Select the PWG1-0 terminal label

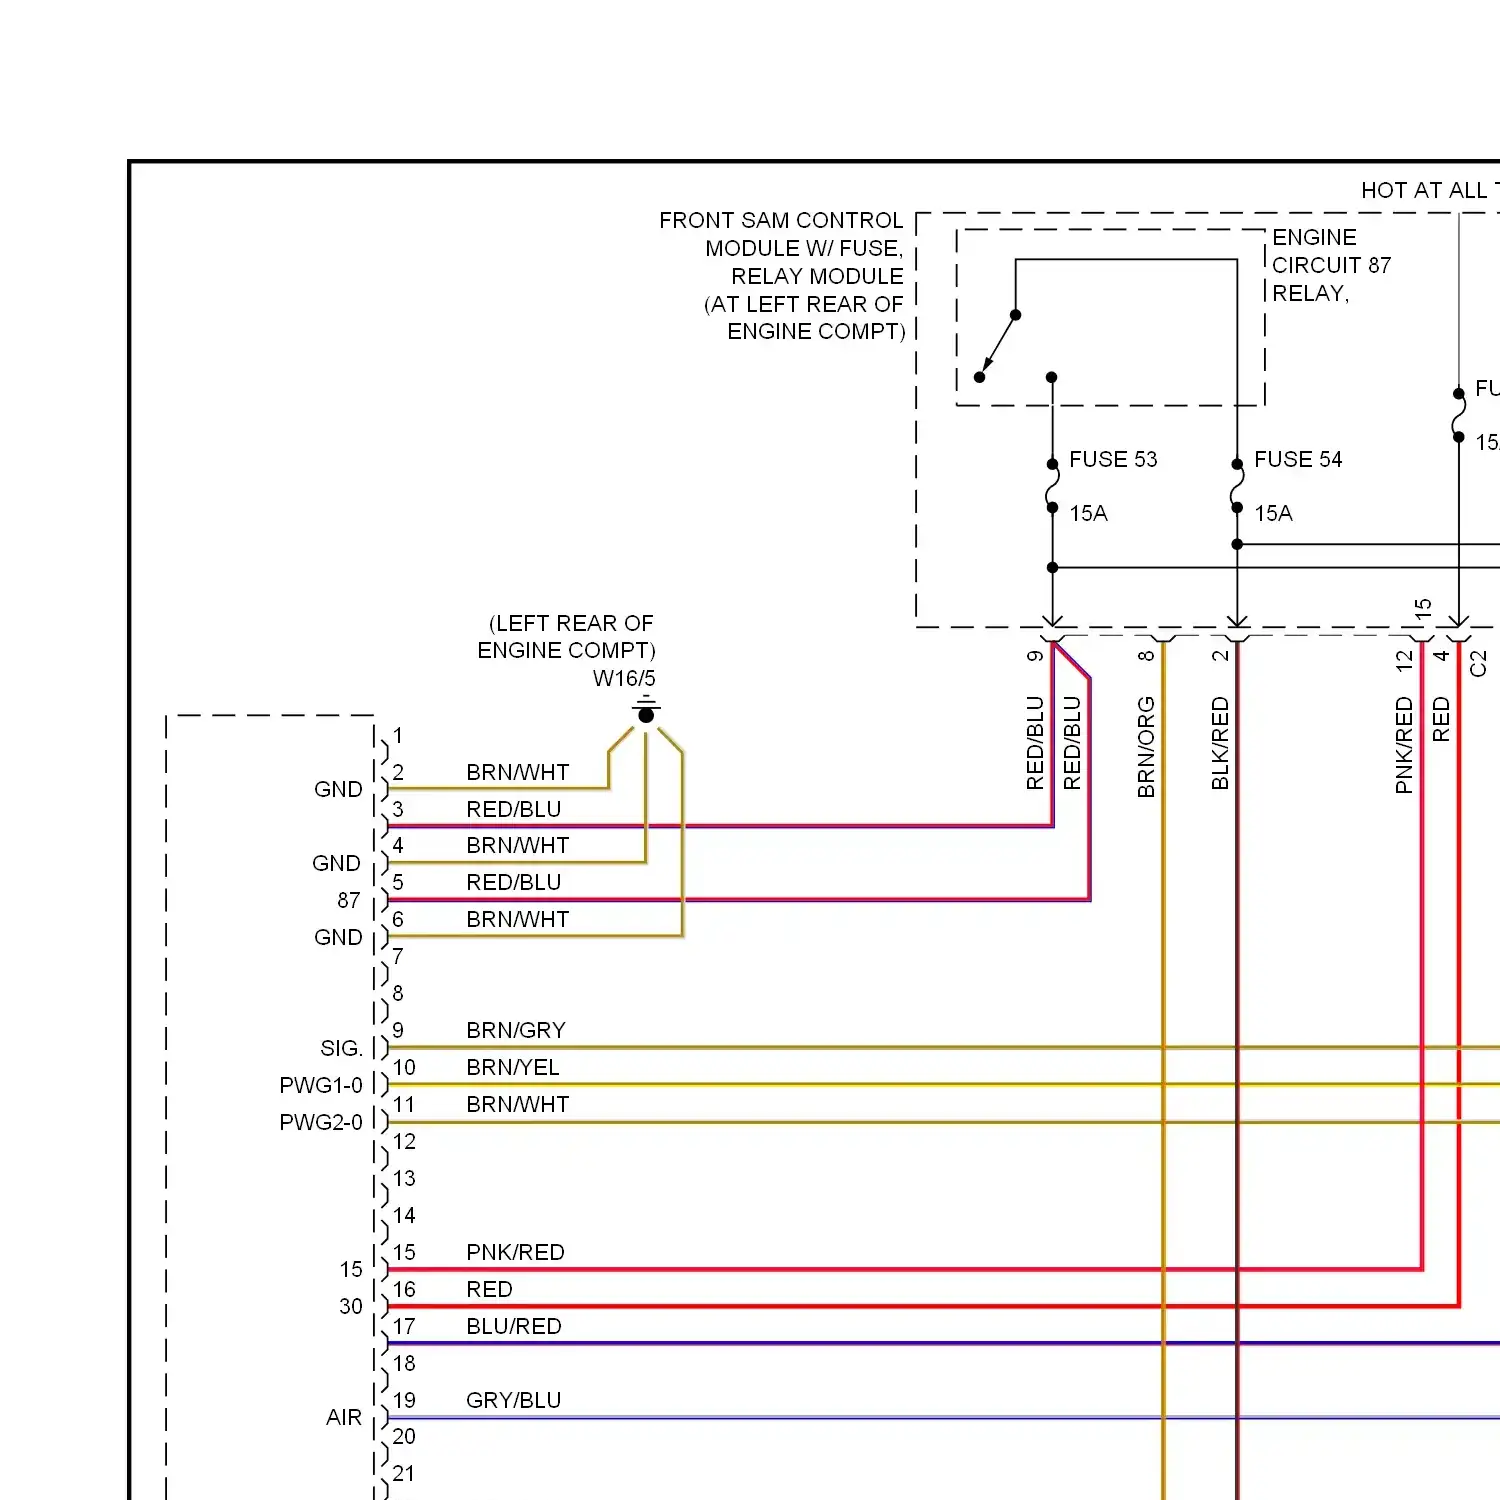pos(321,1085)
